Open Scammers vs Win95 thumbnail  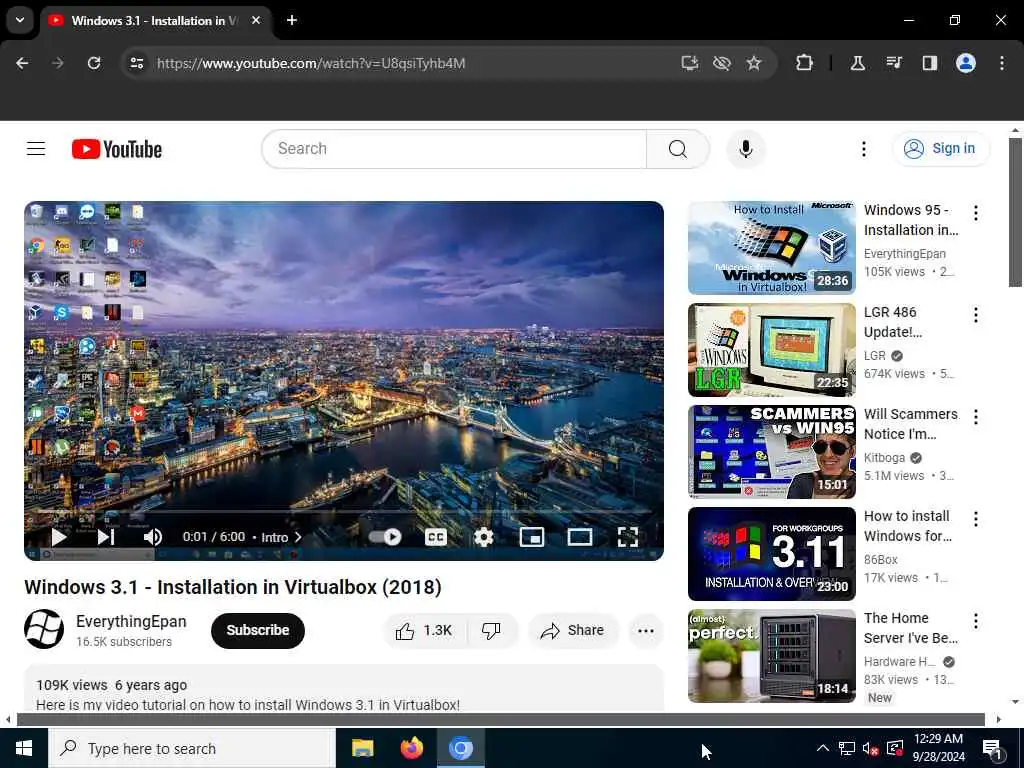click(771, 451)
